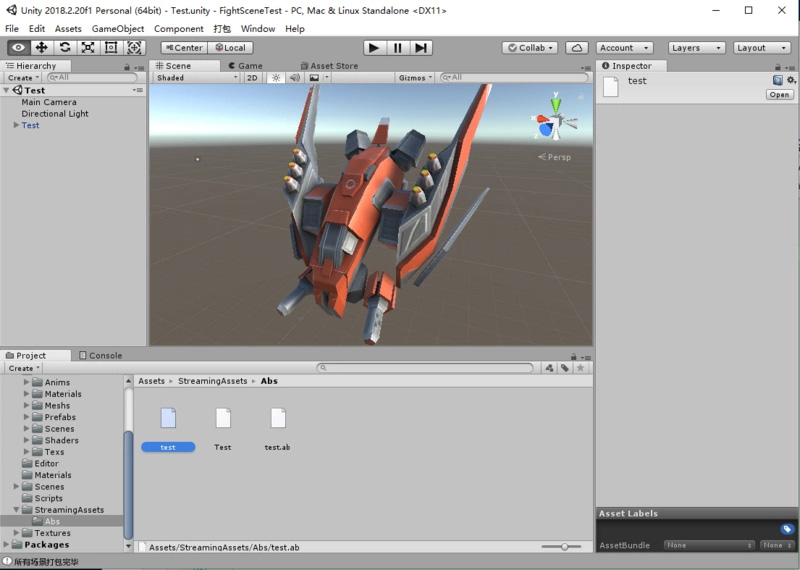Viewport: 800px width, 570px height.
Task: Adjust the Project icon size slider
Action: pyautogui.click(x=565, y=546)
